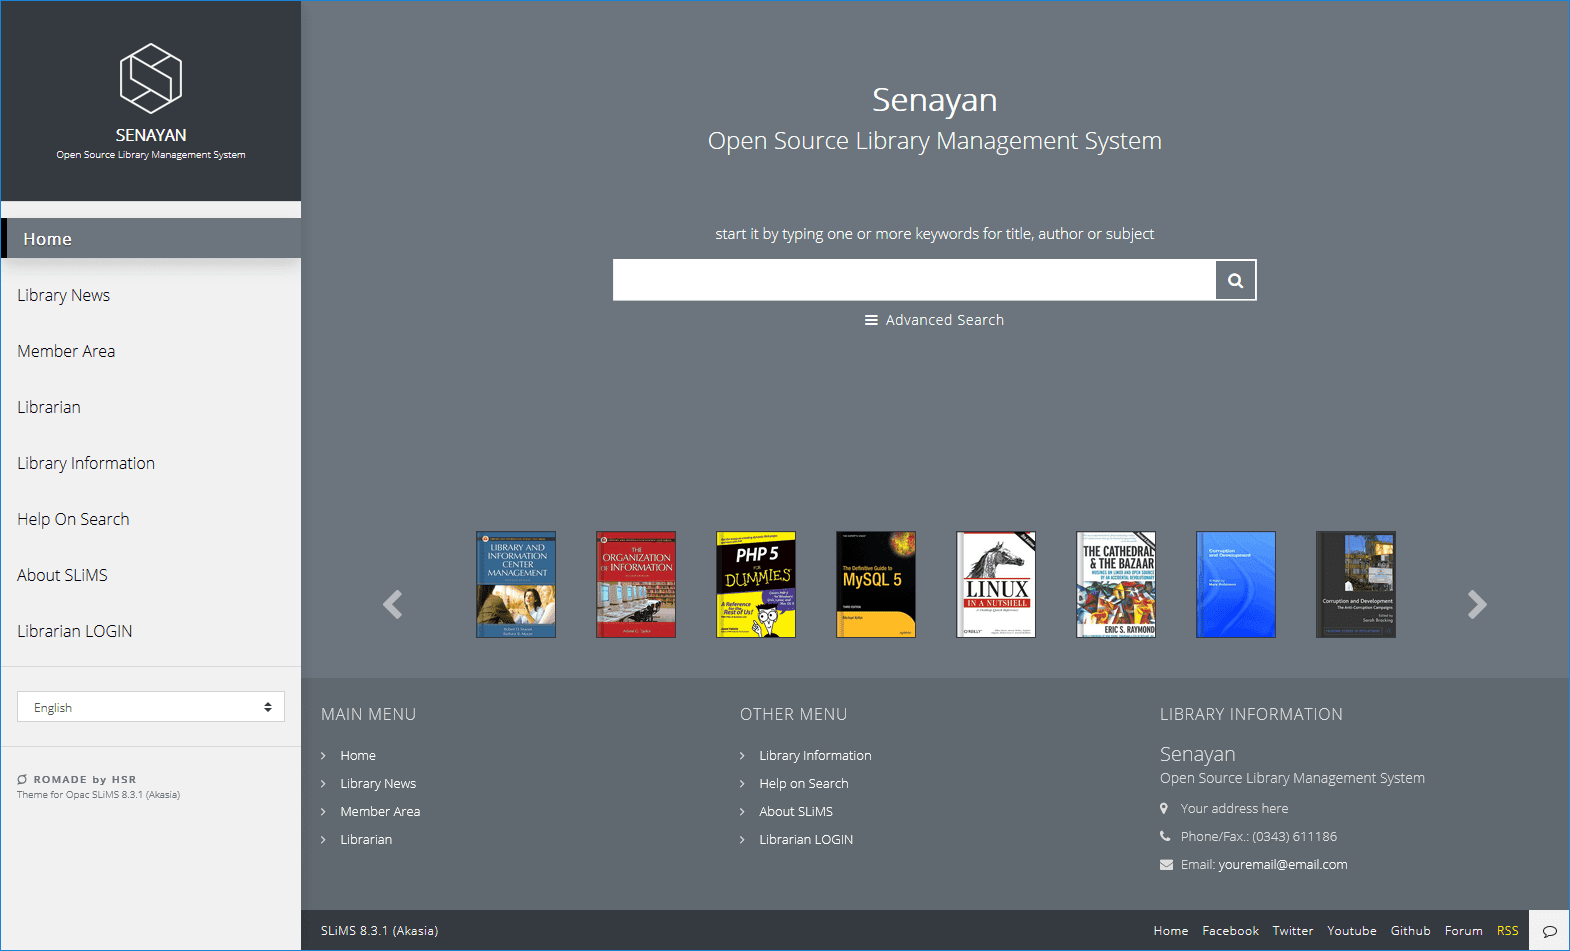Open language dropdown showing English
1570x951 pixels.
pos(151,707)
